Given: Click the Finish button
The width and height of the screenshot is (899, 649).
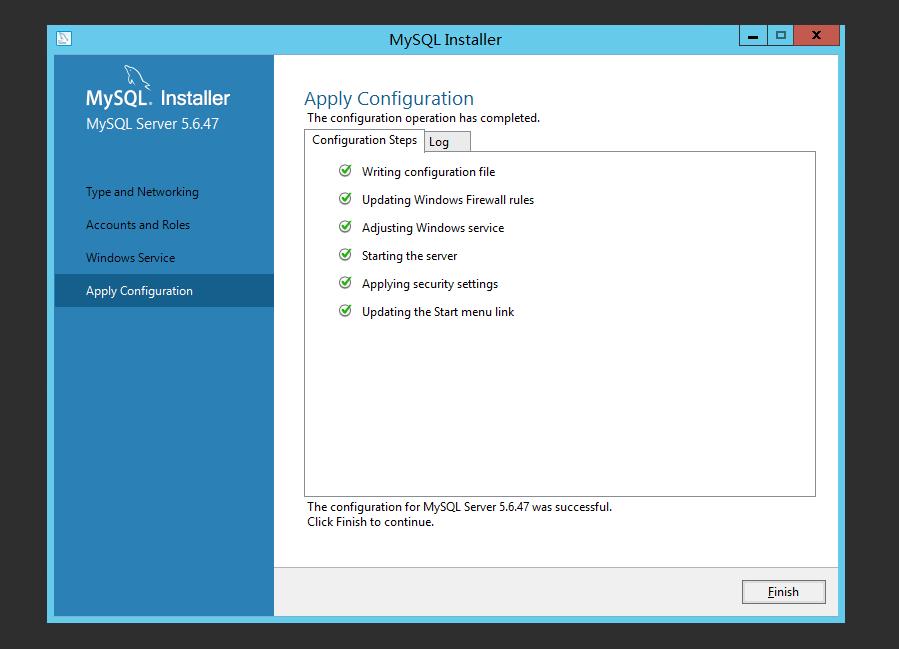Looking at the screenshot, I should pyautogui.click(x=783, y=592).
